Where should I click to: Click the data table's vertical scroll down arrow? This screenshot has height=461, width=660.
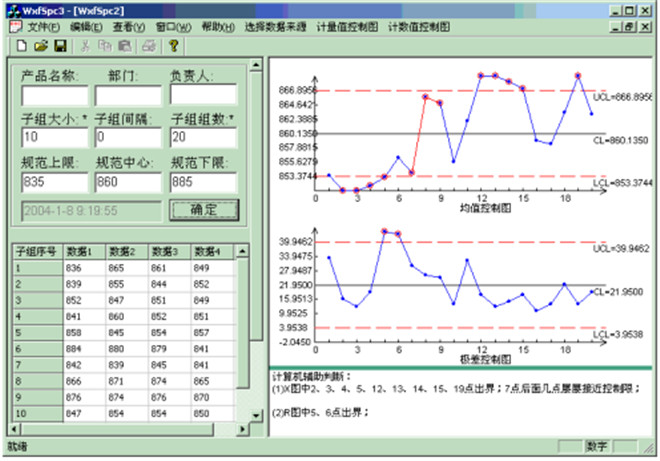click(257, 415)
